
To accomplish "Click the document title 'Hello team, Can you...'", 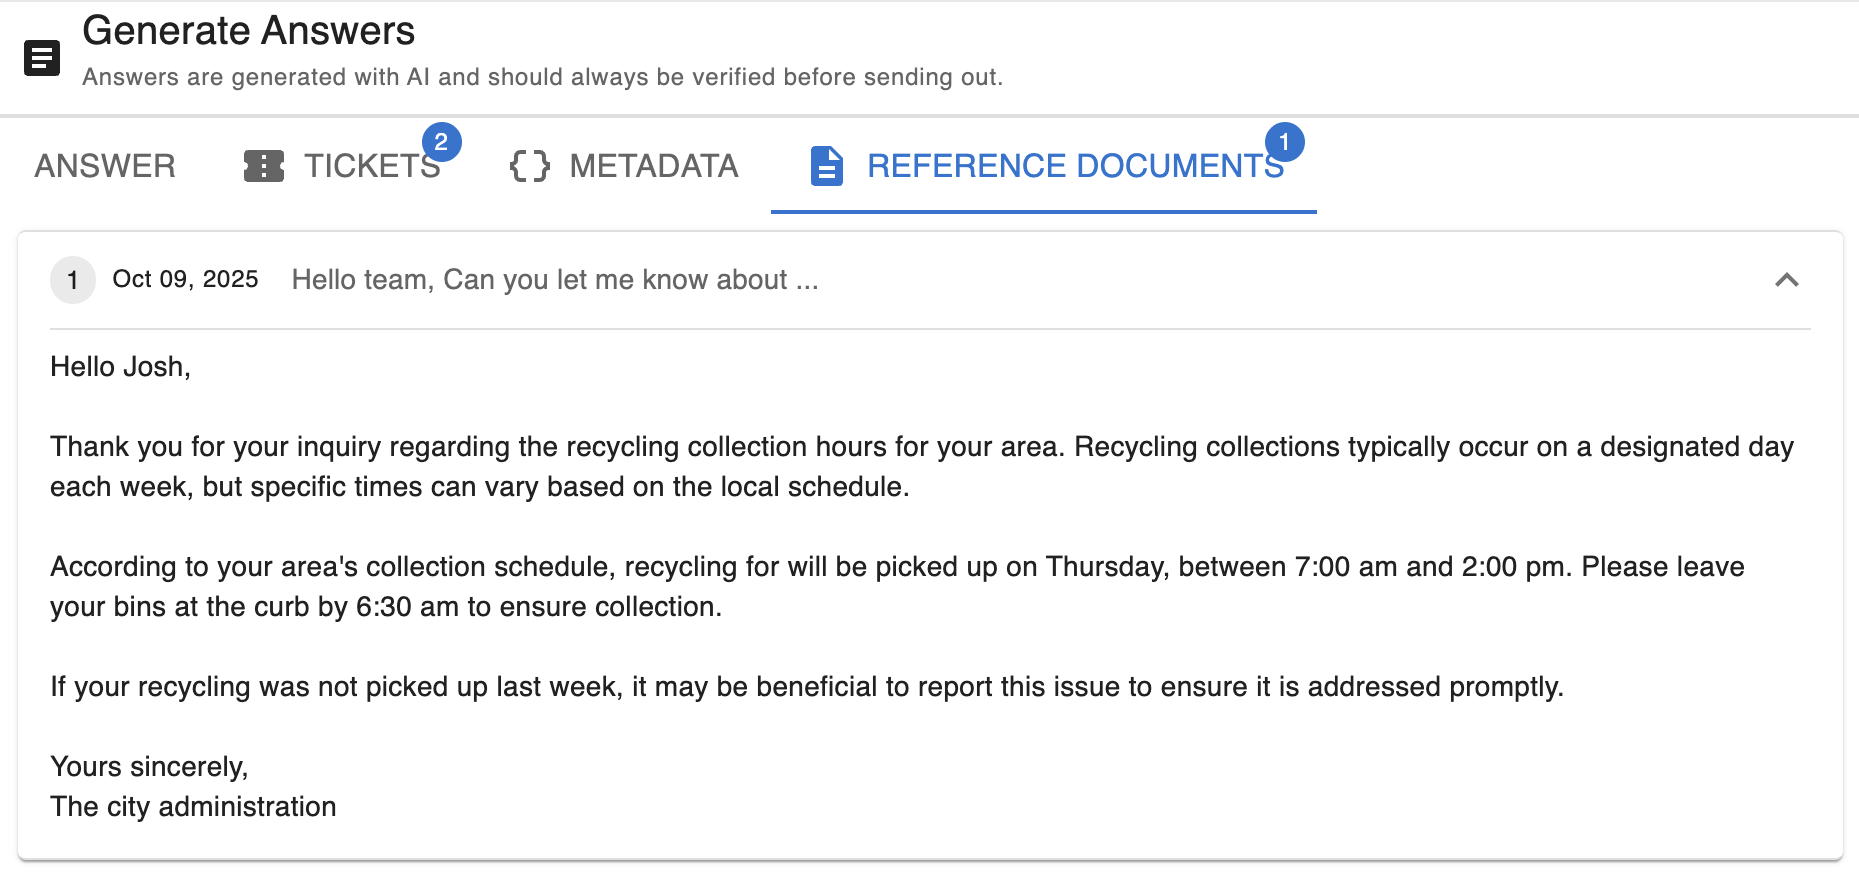I will click(555, 280).
